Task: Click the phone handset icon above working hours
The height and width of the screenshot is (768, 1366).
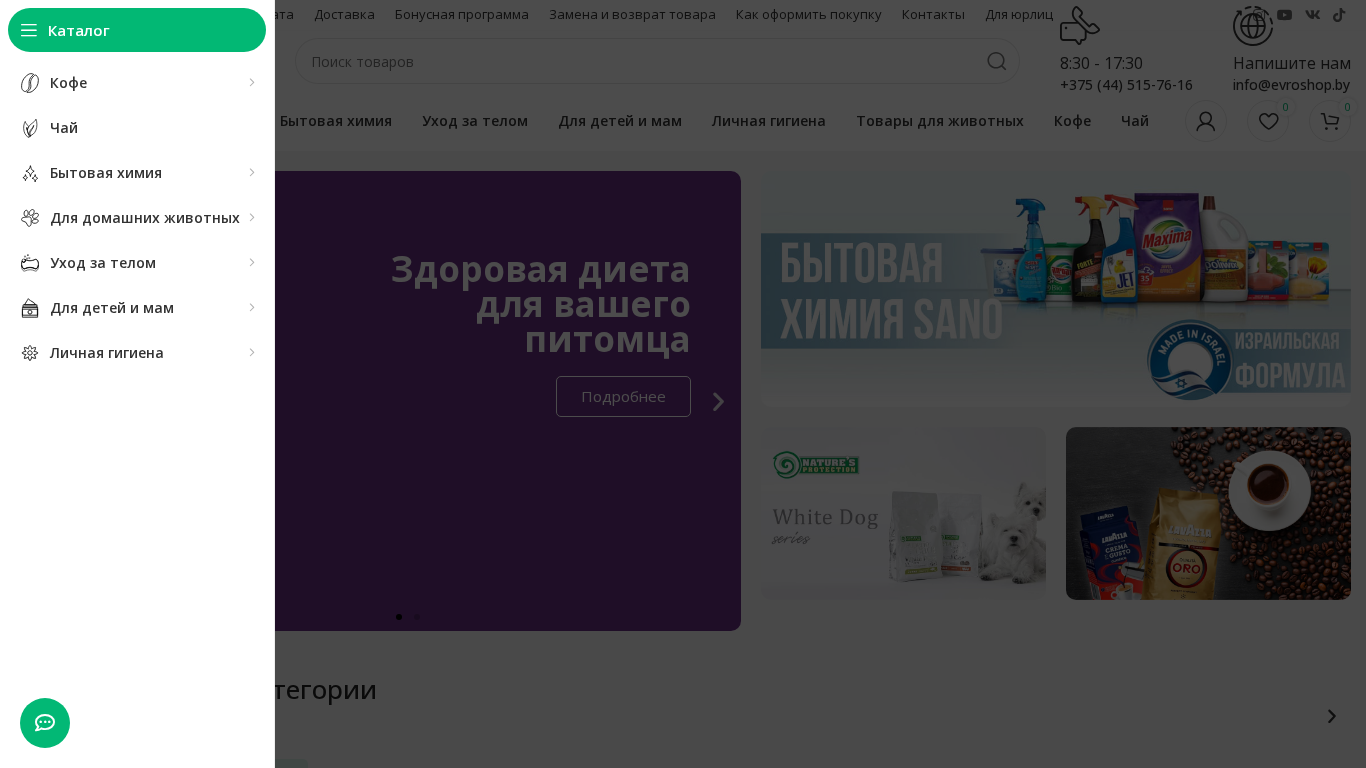Action: click(x=1080, y=25)
